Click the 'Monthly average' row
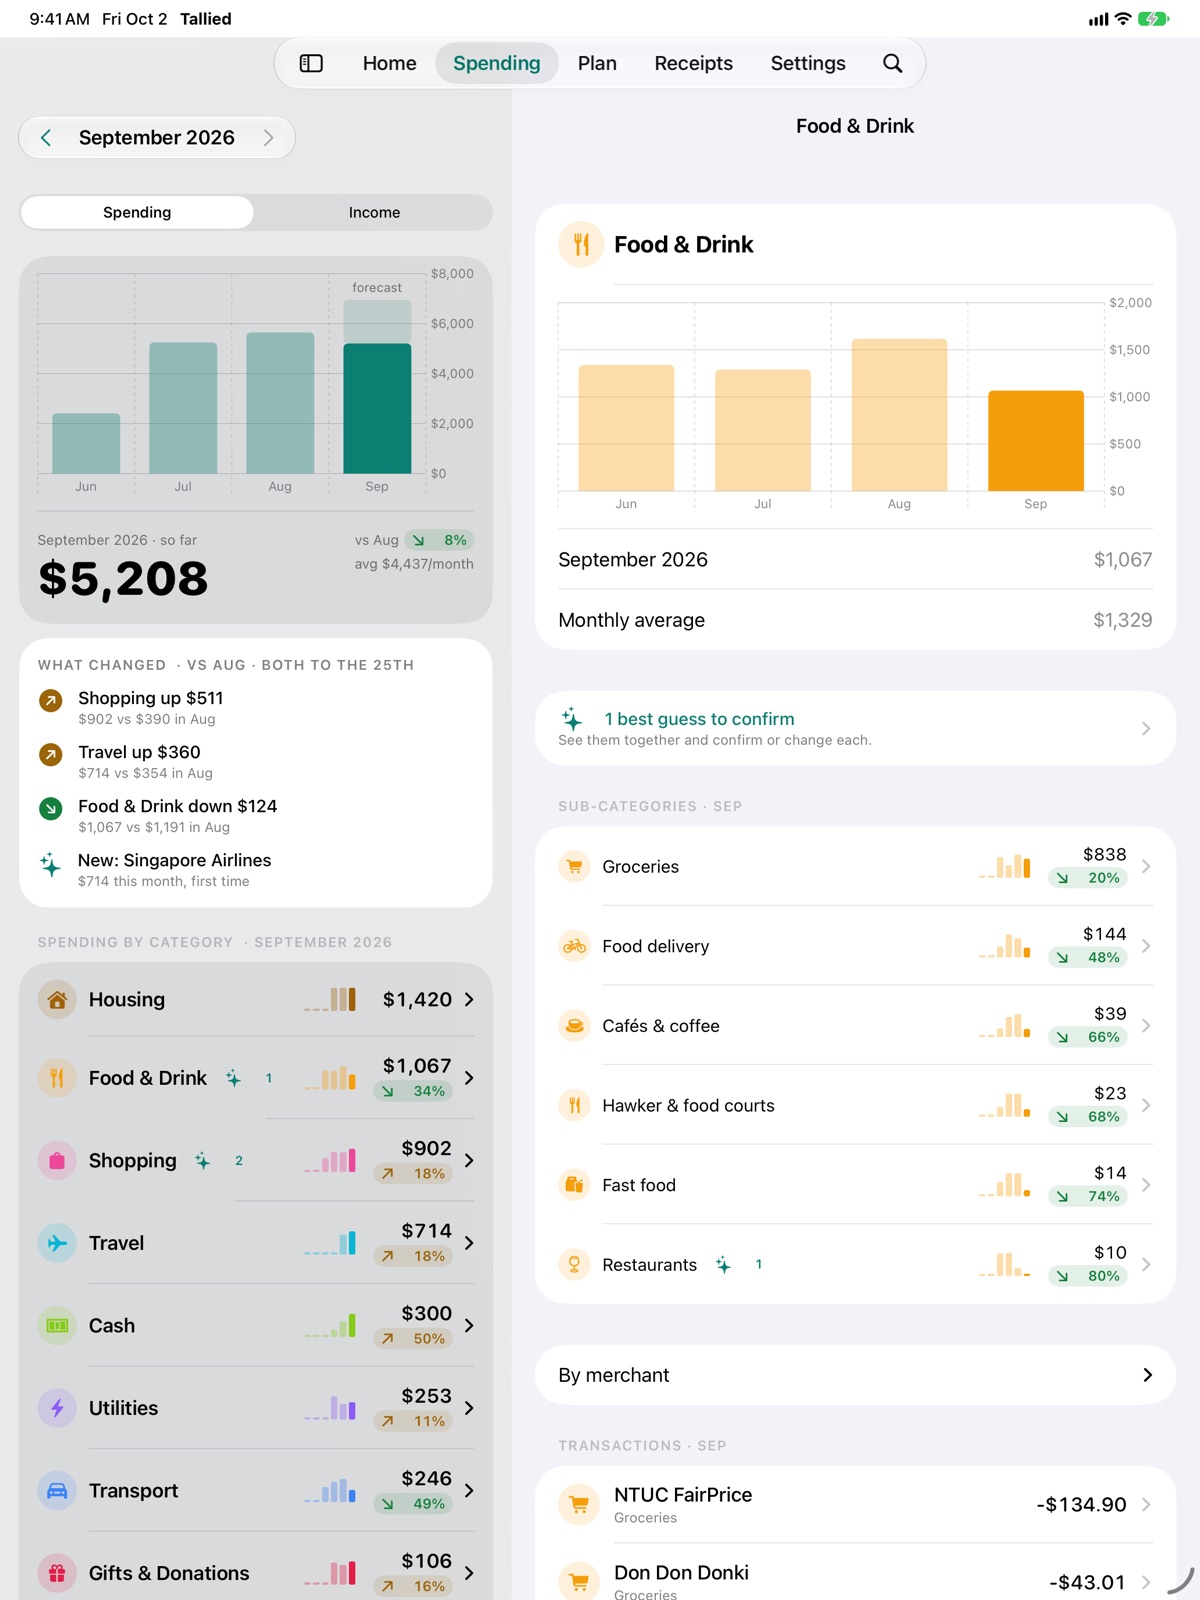 tap(855, 620)
